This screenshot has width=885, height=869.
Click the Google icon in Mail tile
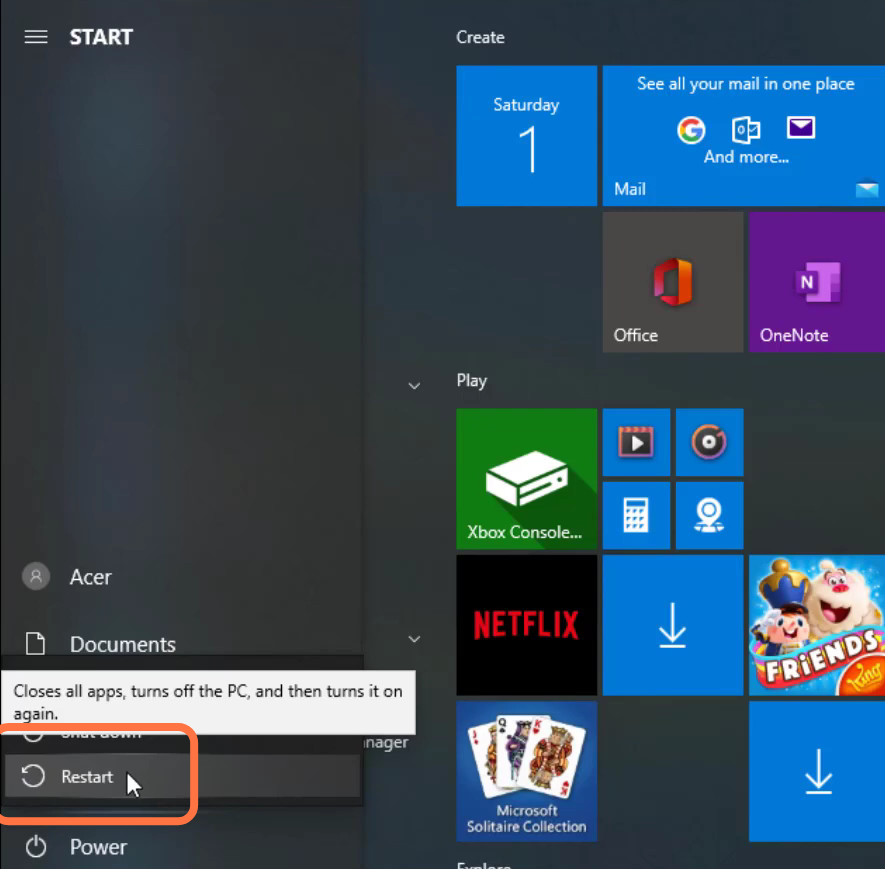(x=691, y=130)
